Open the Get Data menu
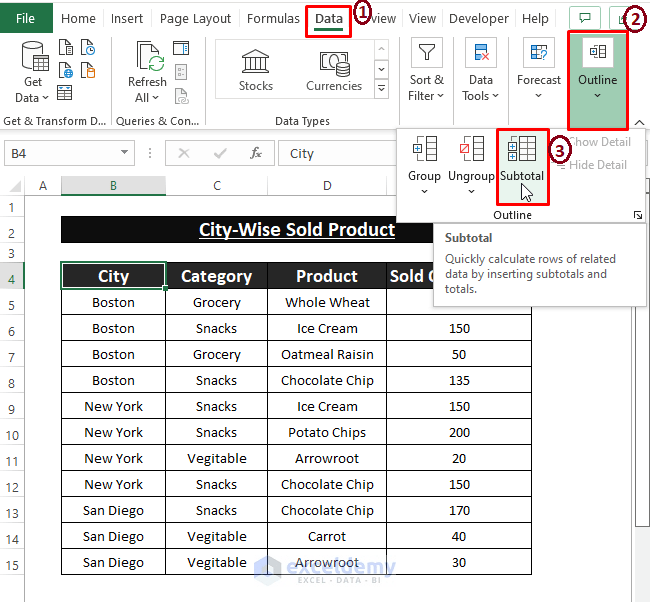This screenshot has height=602, width=650. [33, 71]
